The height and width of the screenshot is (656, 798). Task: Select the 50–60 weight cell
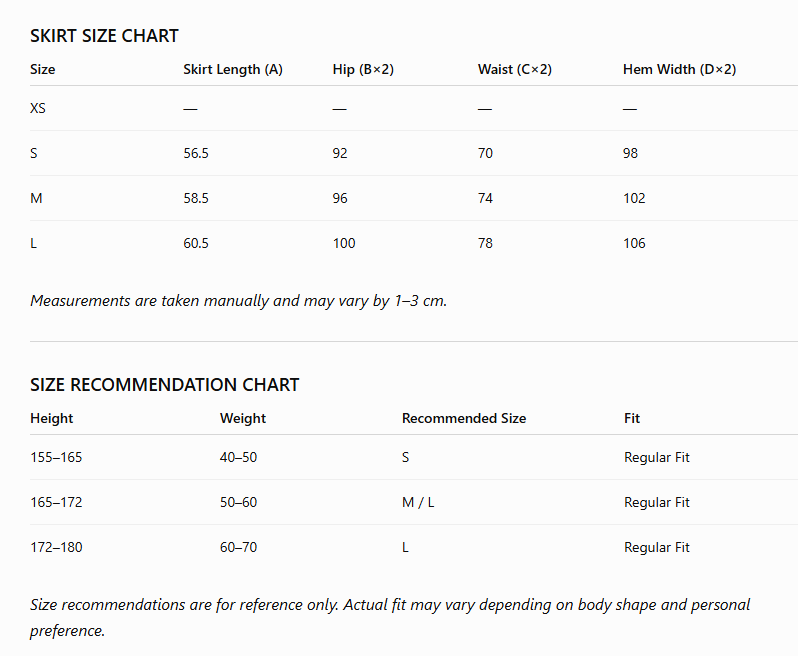tap(238, 502)
